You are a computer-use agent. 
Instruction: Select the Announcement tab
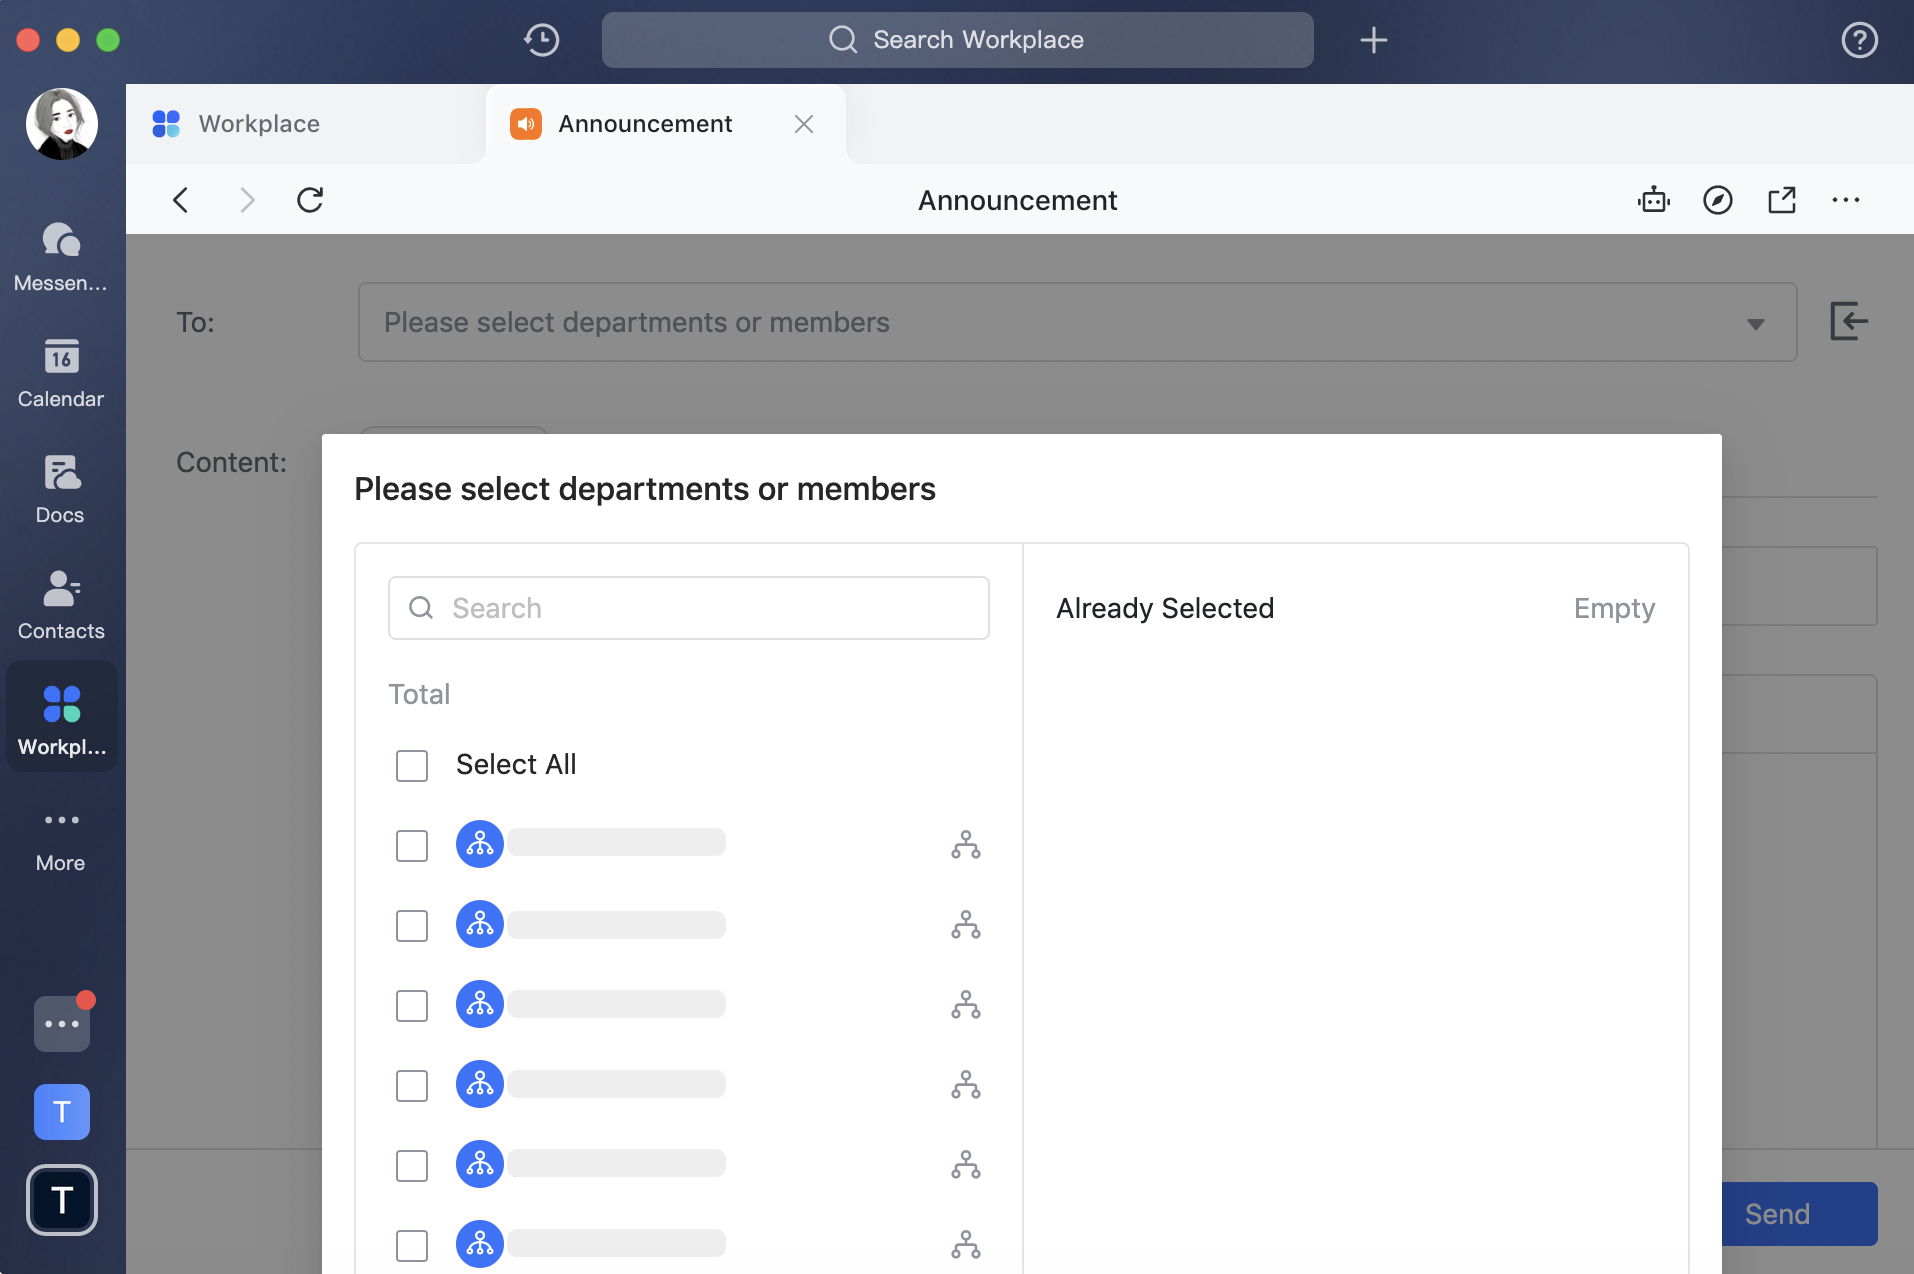click(644, 123)
